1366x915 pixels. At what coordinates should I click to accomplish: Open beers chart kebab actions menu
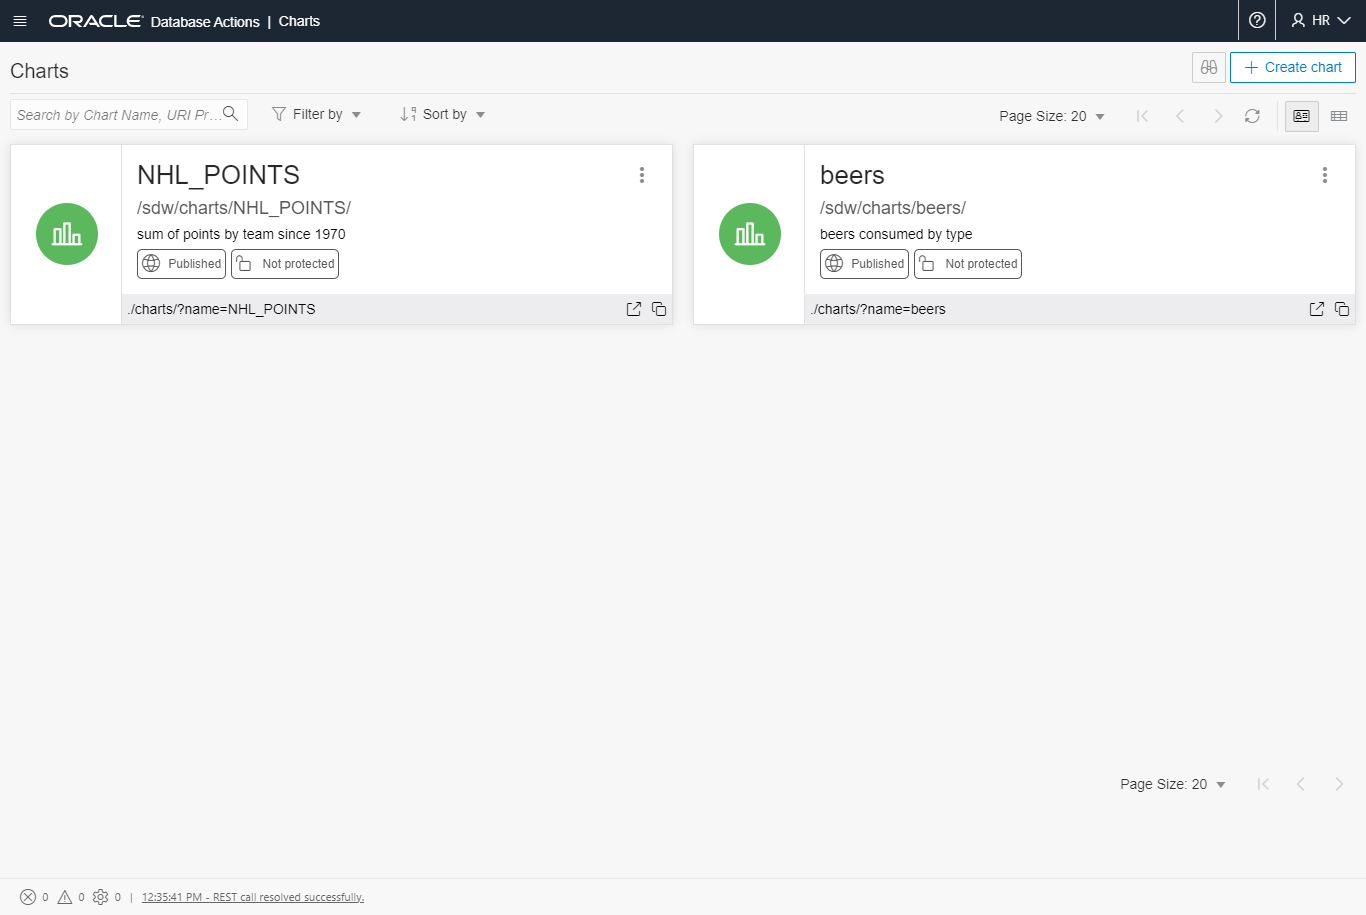pyautogui.click(x=1325, y=175)
